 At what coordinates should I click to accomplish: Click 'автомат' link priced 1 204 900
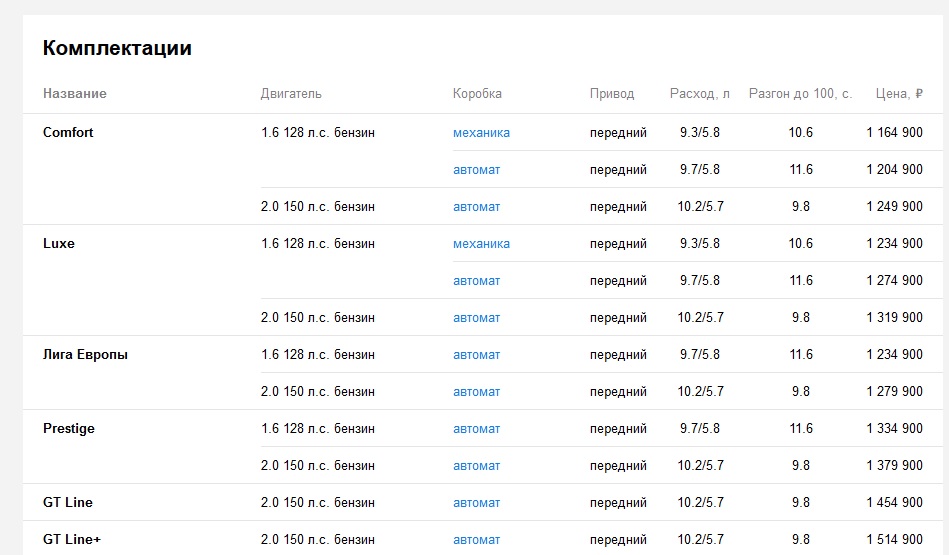tap(476, 169)
